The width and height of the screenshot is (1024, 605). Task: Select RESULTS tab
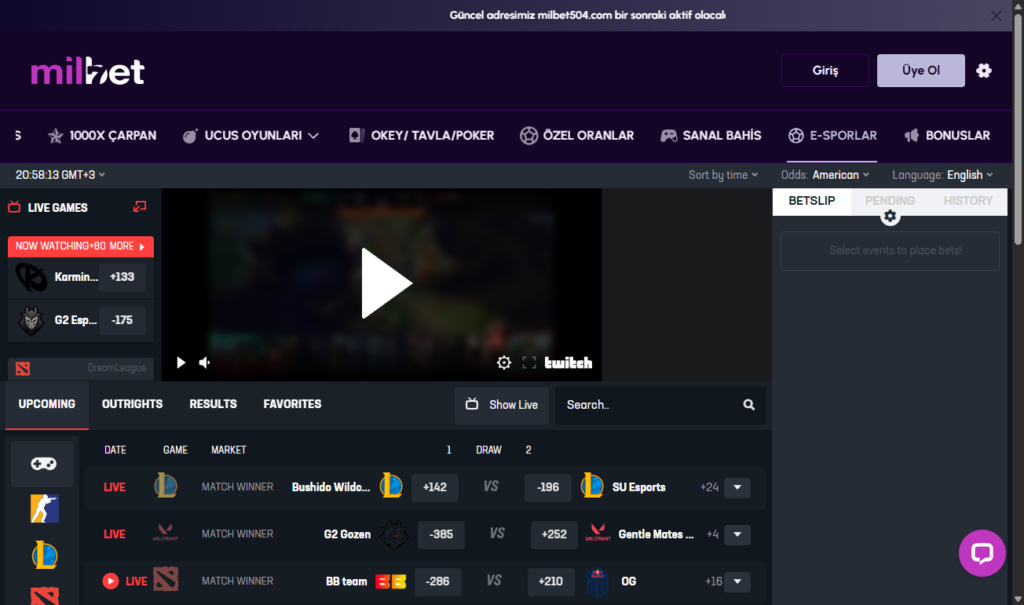[213, 404]
